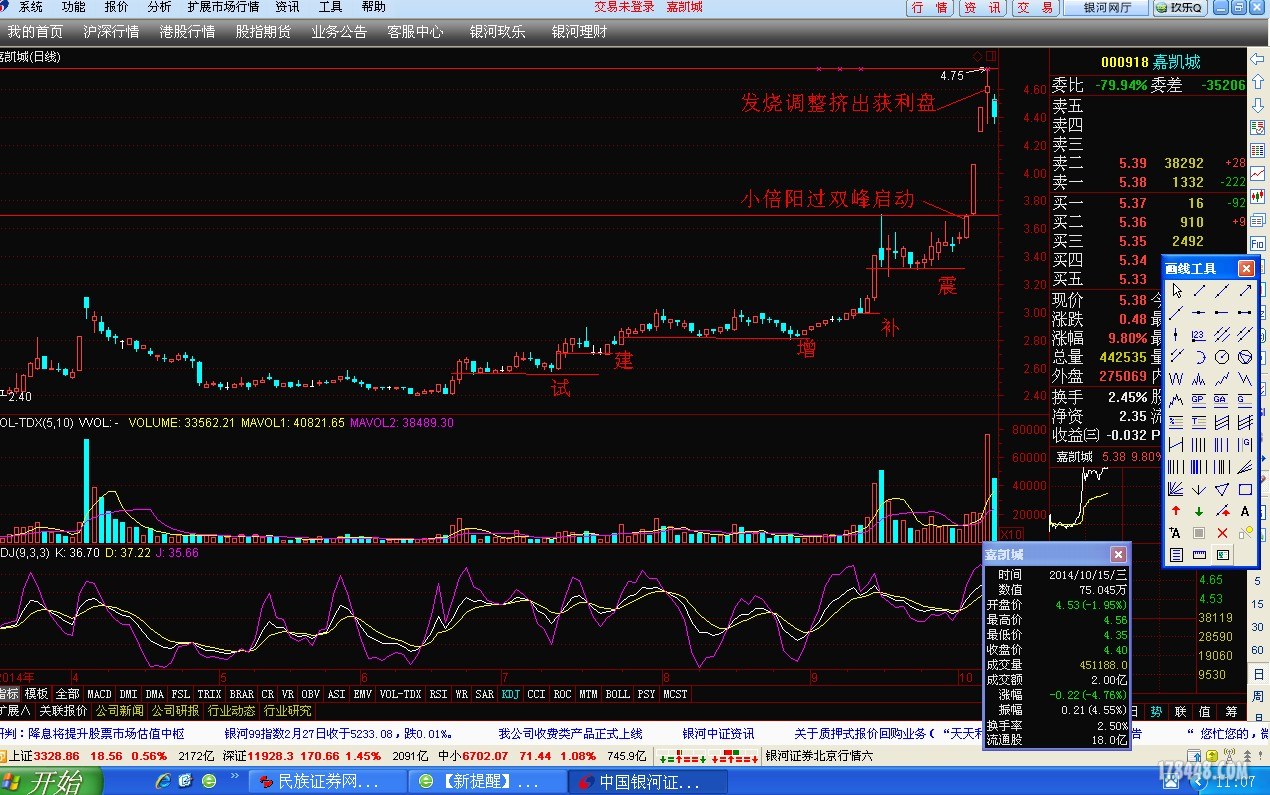Select the arrow pointer in drawing tools
1270x795 pixels.
point(1176,291)
